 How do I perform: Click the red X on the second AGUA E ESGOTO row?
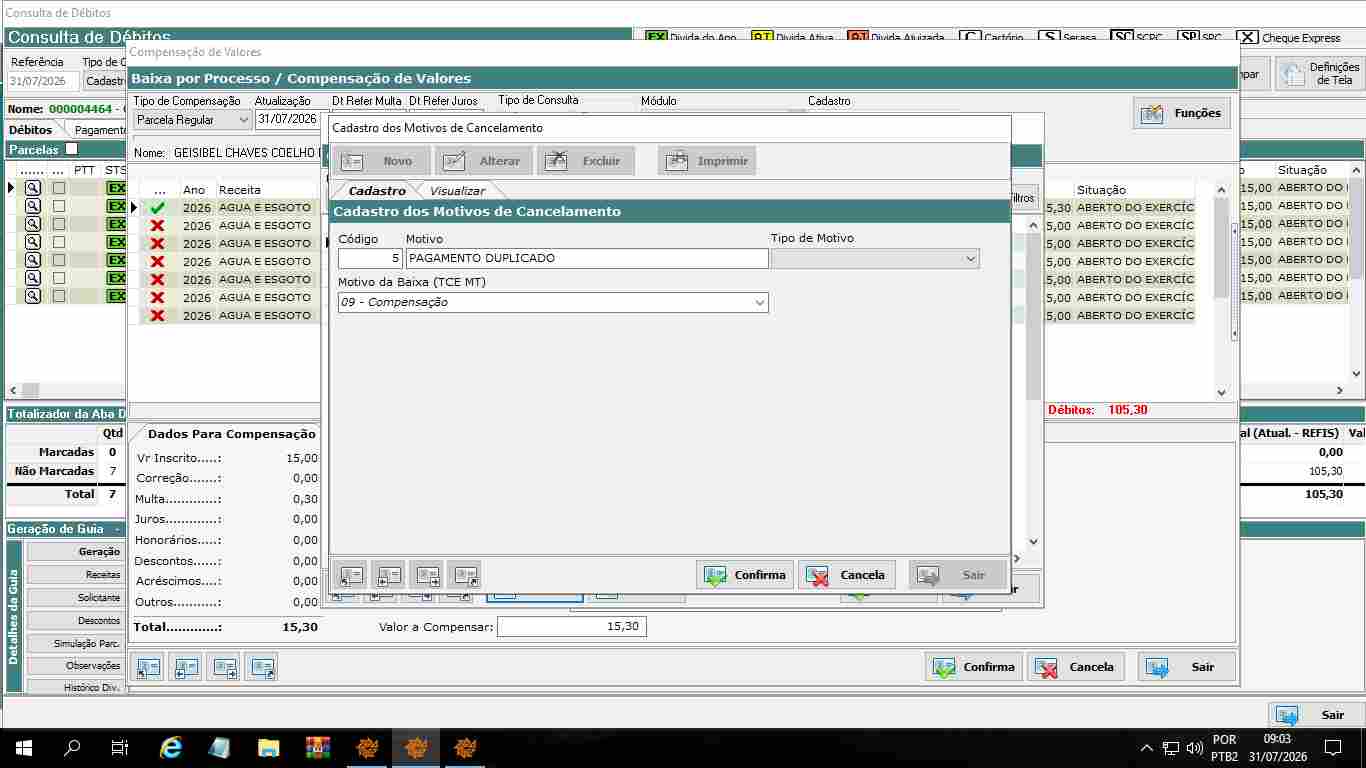[157, 226]
